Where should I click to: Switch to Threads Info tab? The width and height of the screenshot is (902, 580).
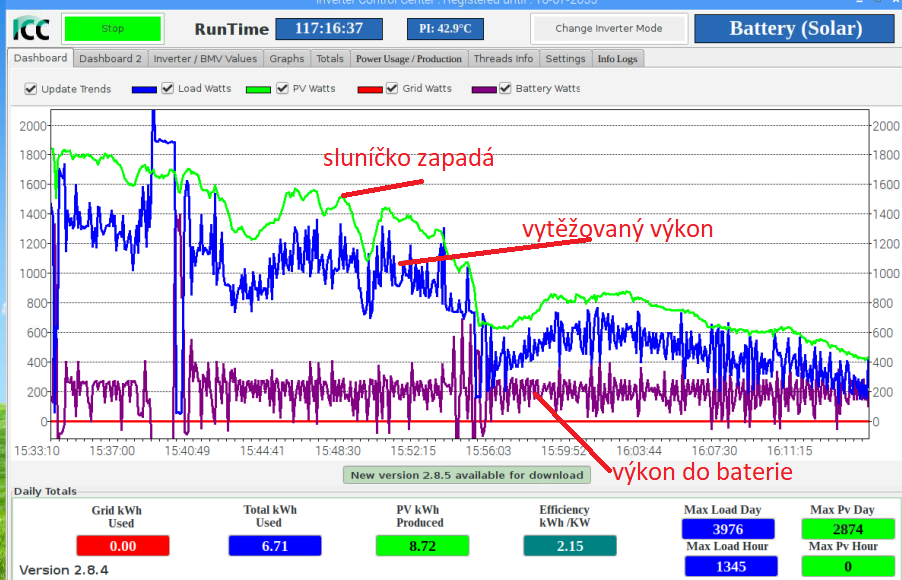(504, 59)
